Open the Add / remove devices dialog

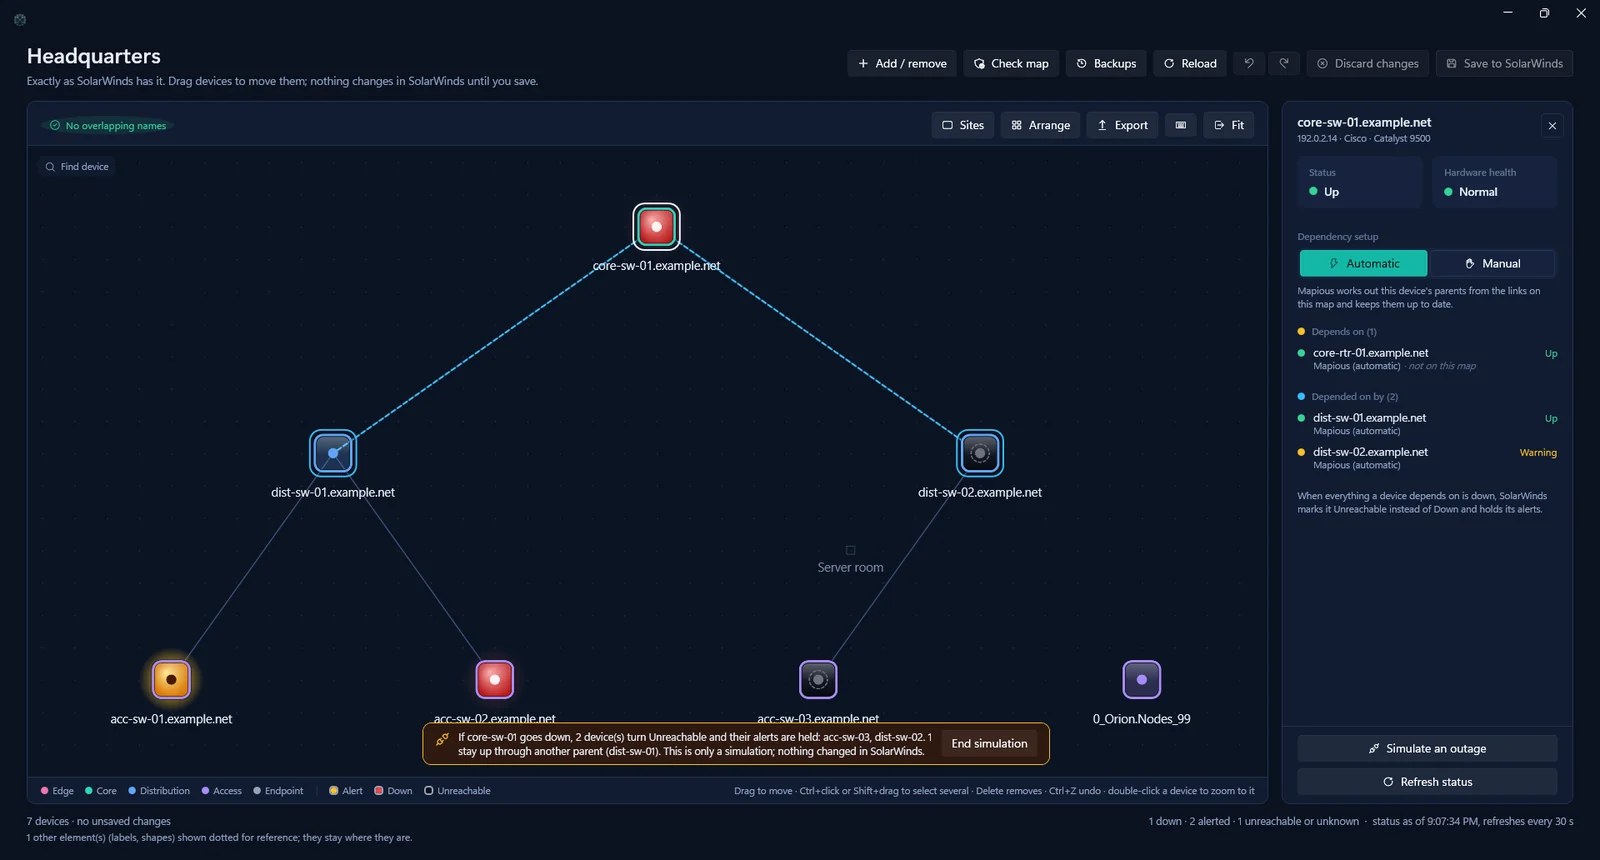click(902, 63)
